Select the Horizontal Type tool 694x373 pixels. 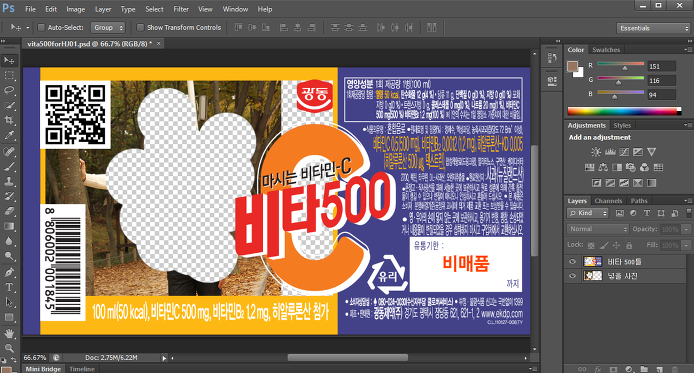pyautogui.click(x=9, y=288)
